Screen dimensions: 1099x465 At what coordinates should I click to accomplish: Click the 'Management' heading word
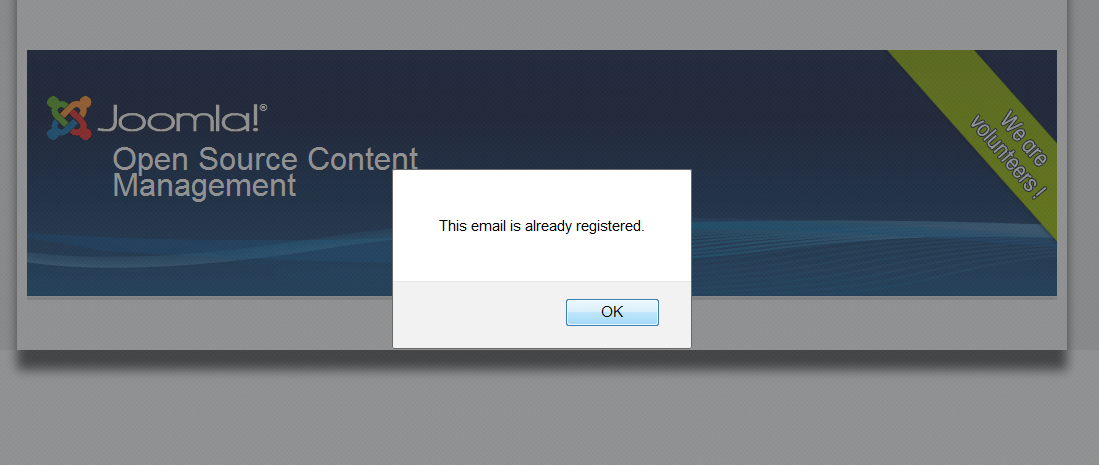[x=204, y=187]
